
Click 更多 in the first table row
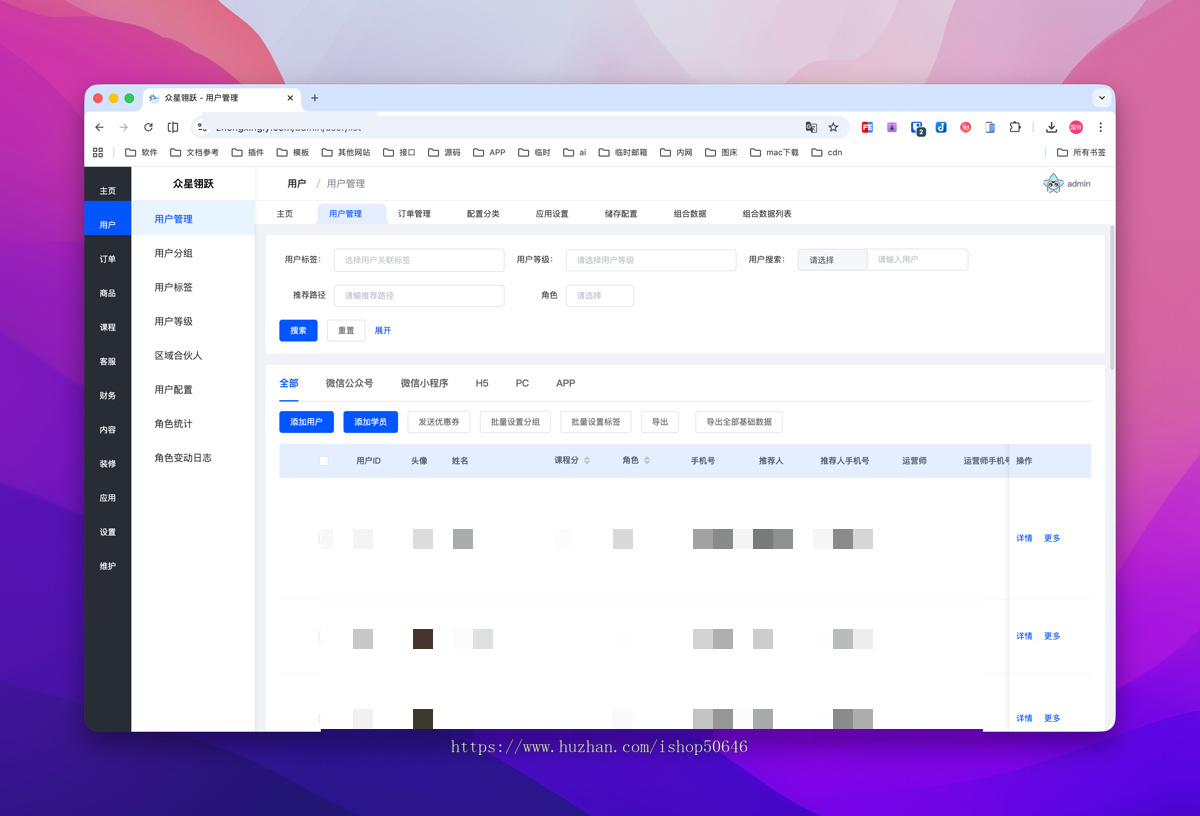[1052, 538]
